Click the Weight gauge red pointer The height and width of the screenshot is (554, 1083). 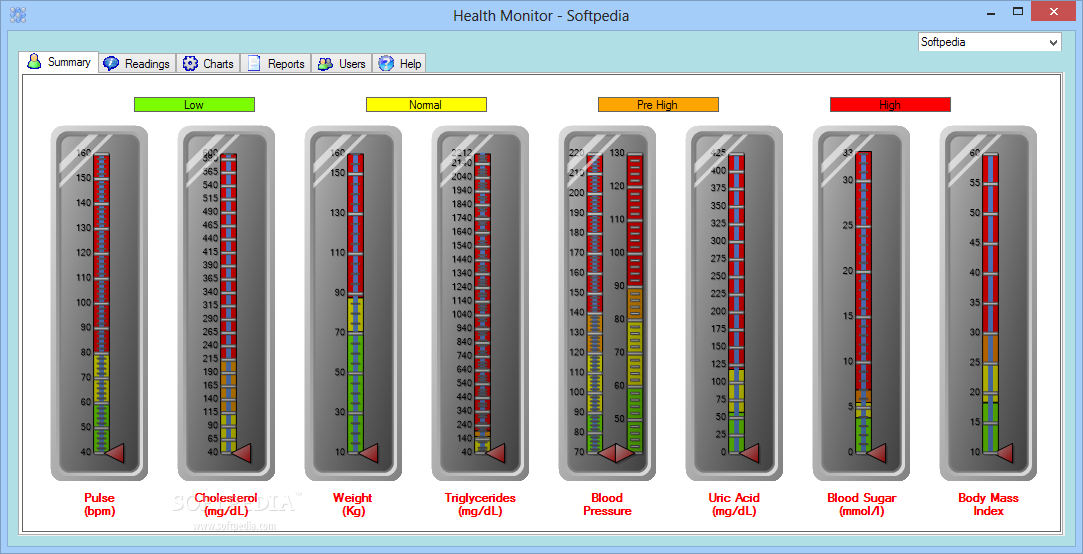(x=370, y=452)
